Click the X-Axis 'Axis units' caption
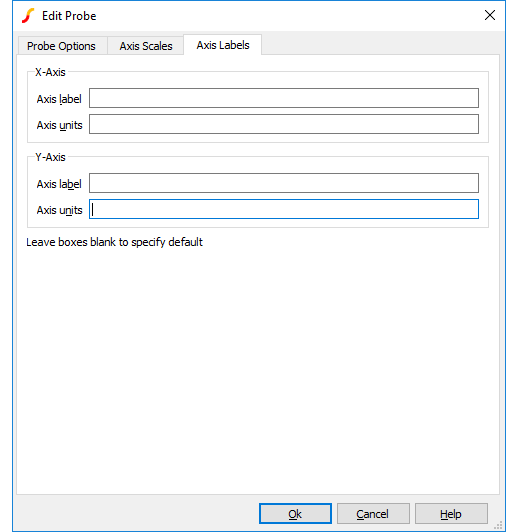The height and width of the screenshot is (532, 512). point(59,125)
